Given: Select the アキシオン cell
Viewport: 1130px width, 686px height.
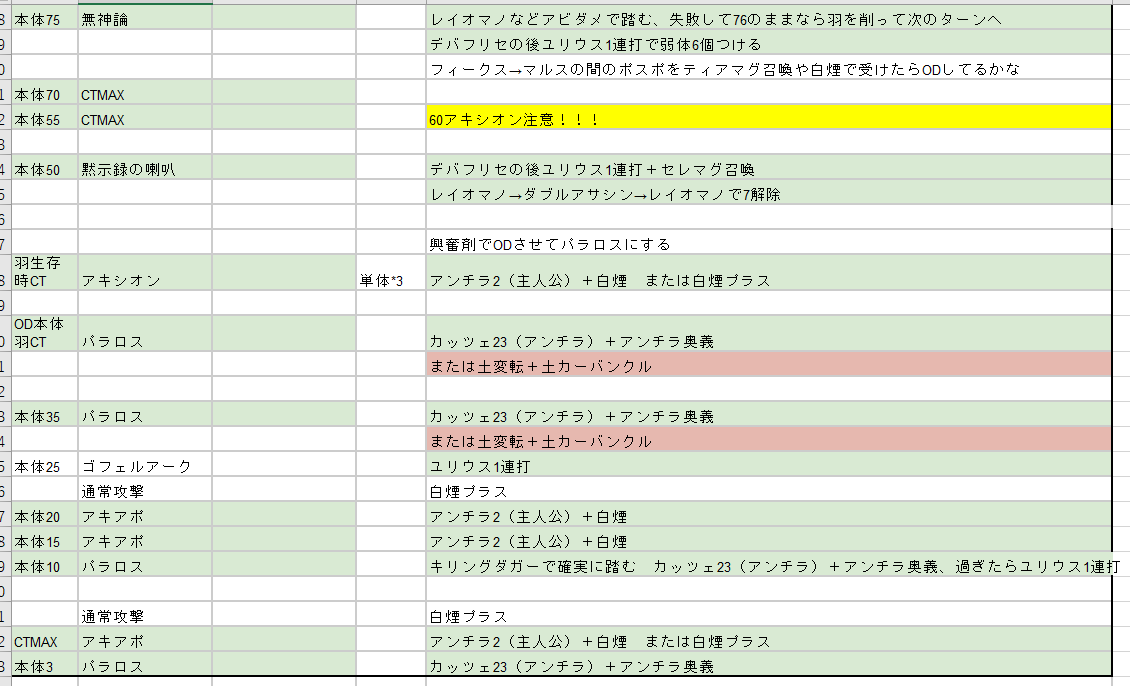Looking at the screenshot, I should [145, 272].
